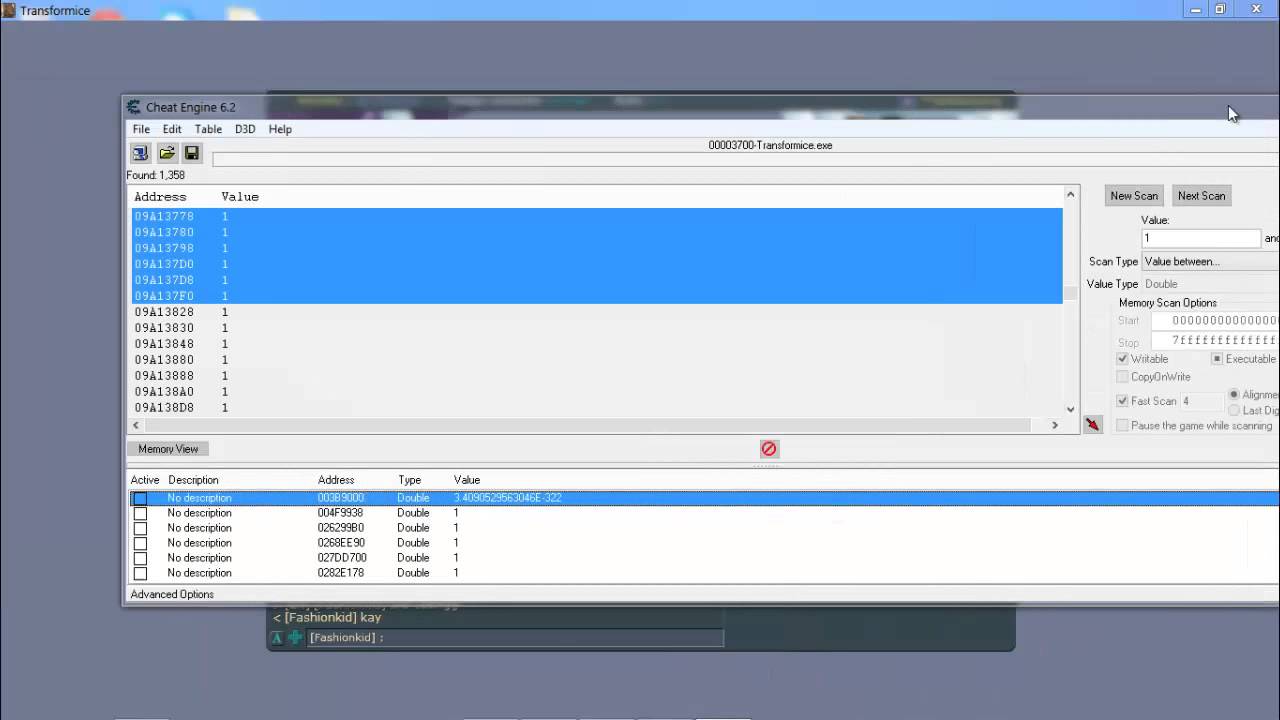Click the Start address field
Screen dimensions: 1280x720
[1215, 321]
